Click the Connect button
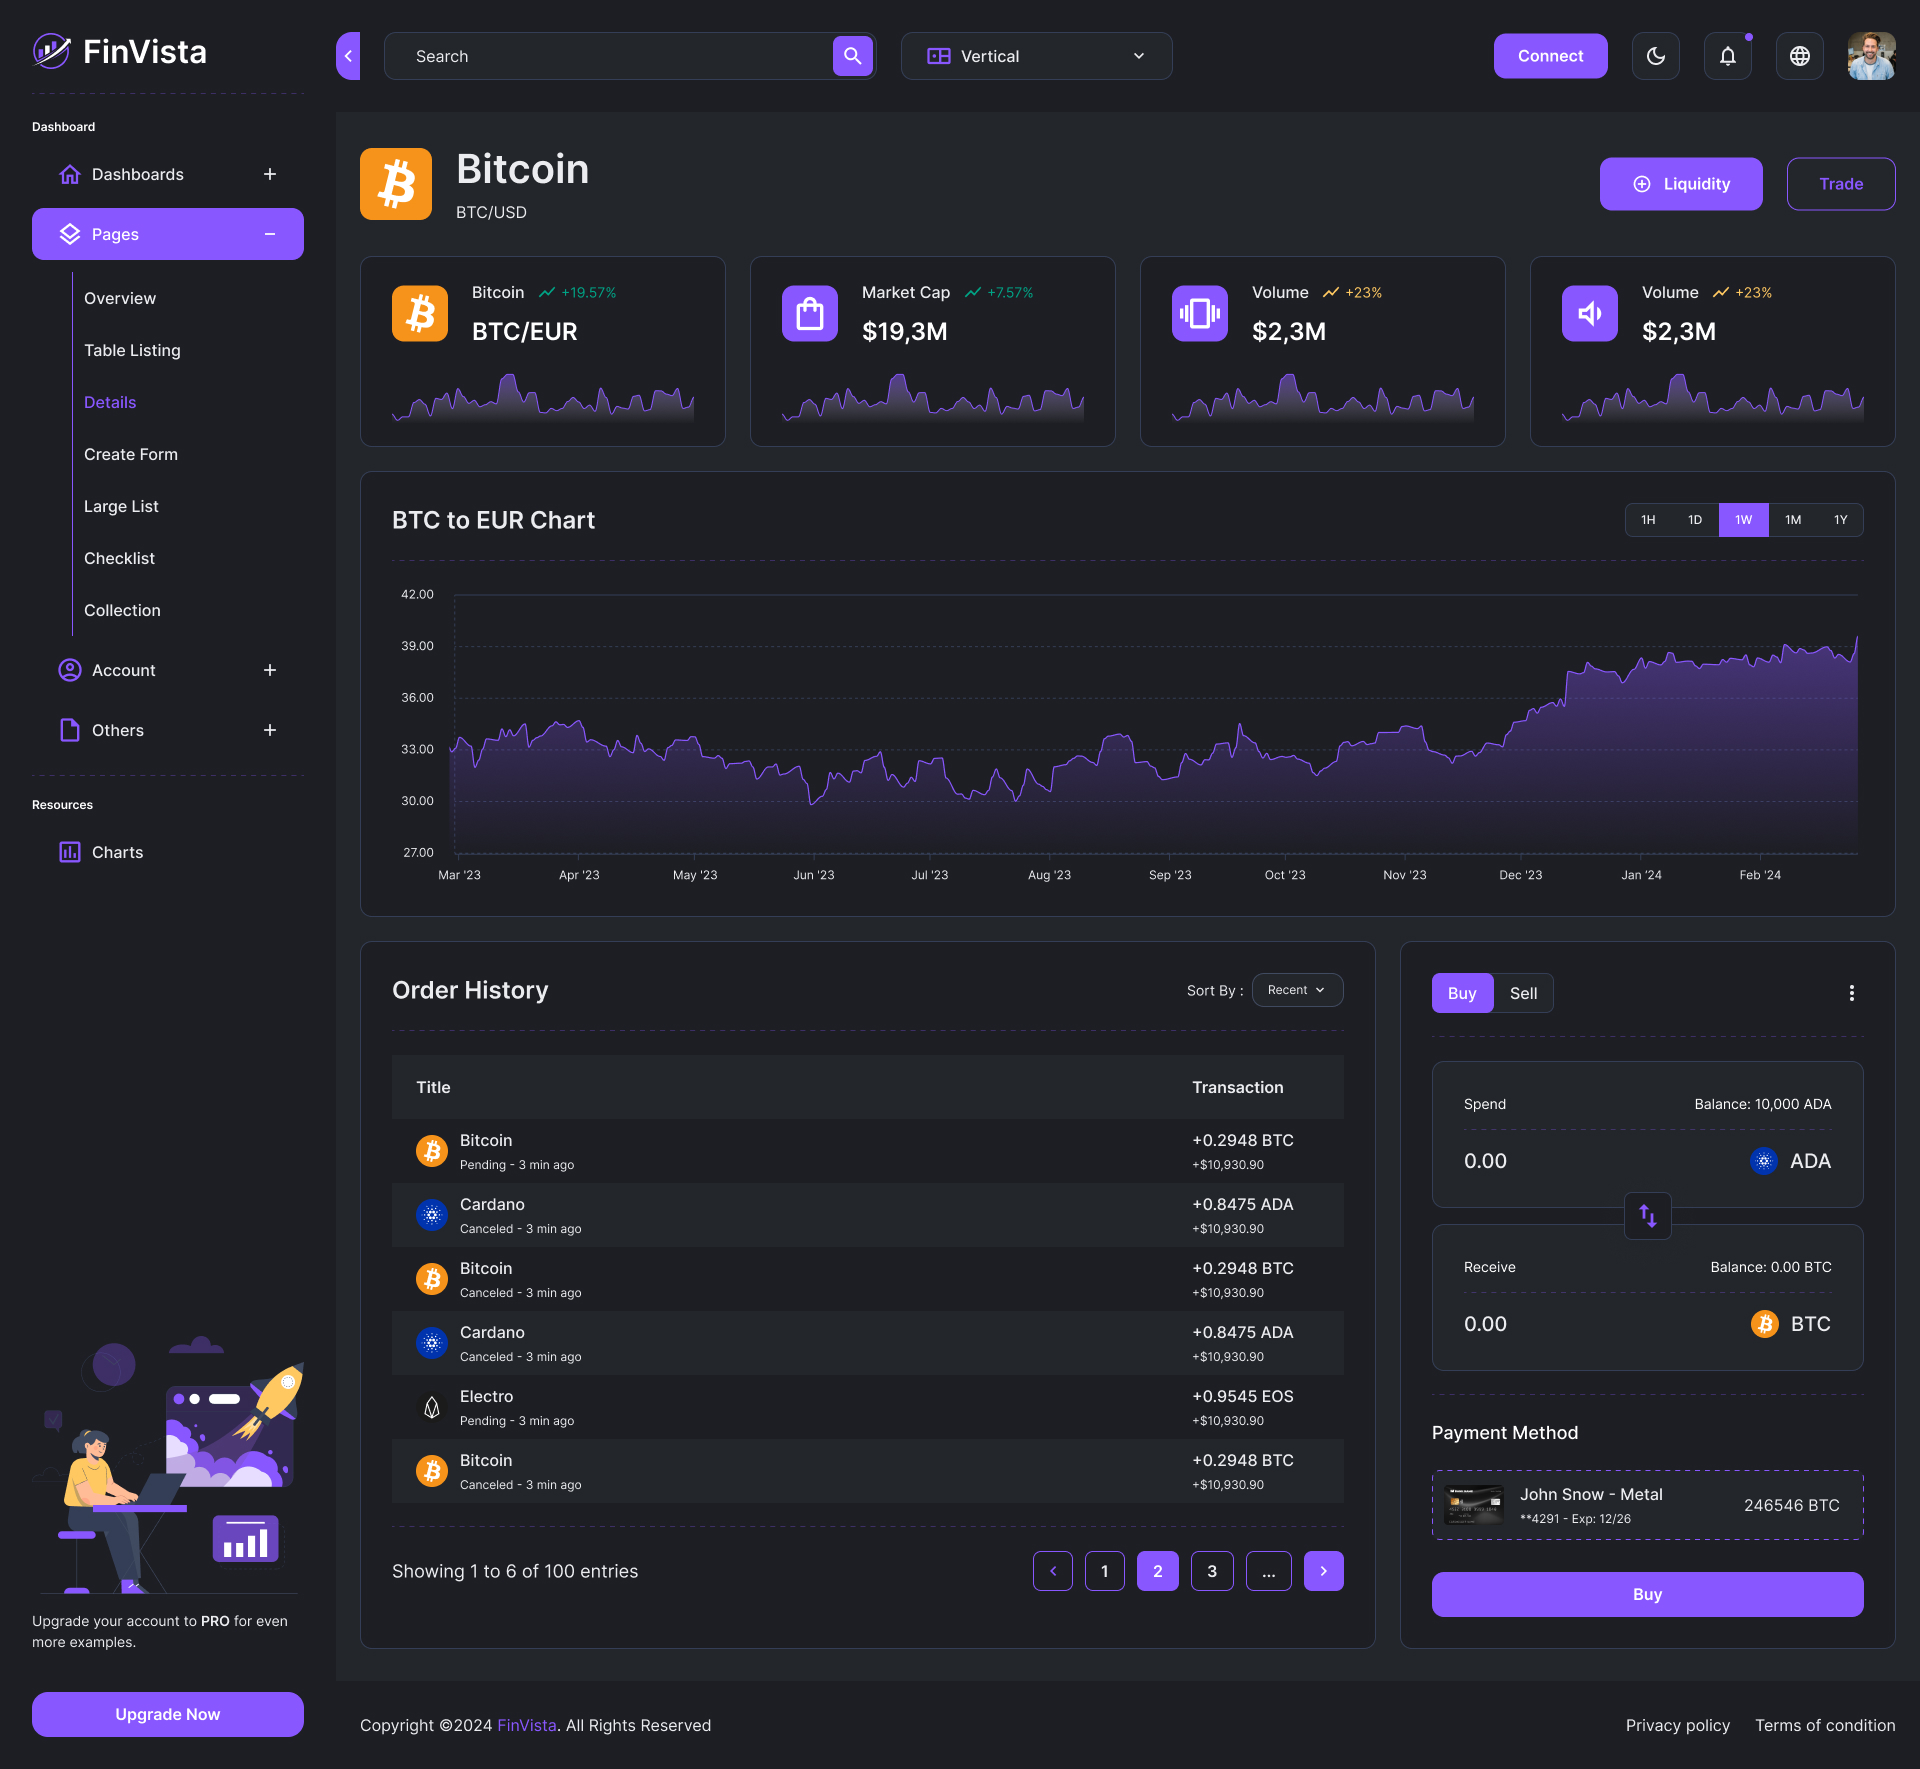 coord(1549,56)
